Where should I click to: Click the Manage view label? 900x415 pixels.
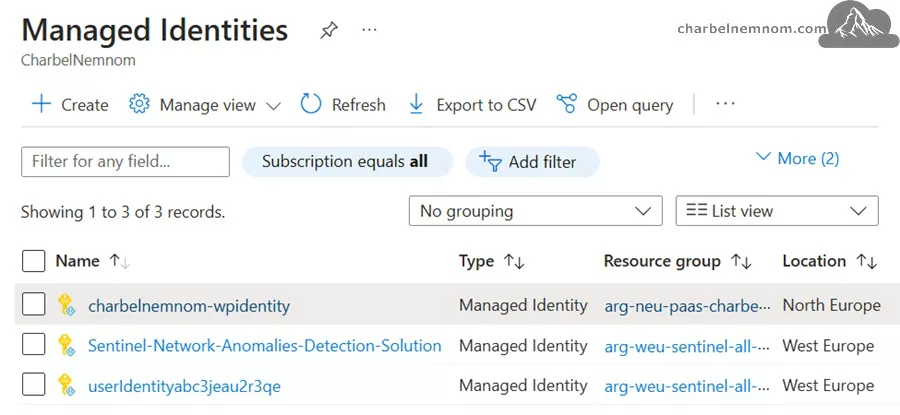click(208, 106)
